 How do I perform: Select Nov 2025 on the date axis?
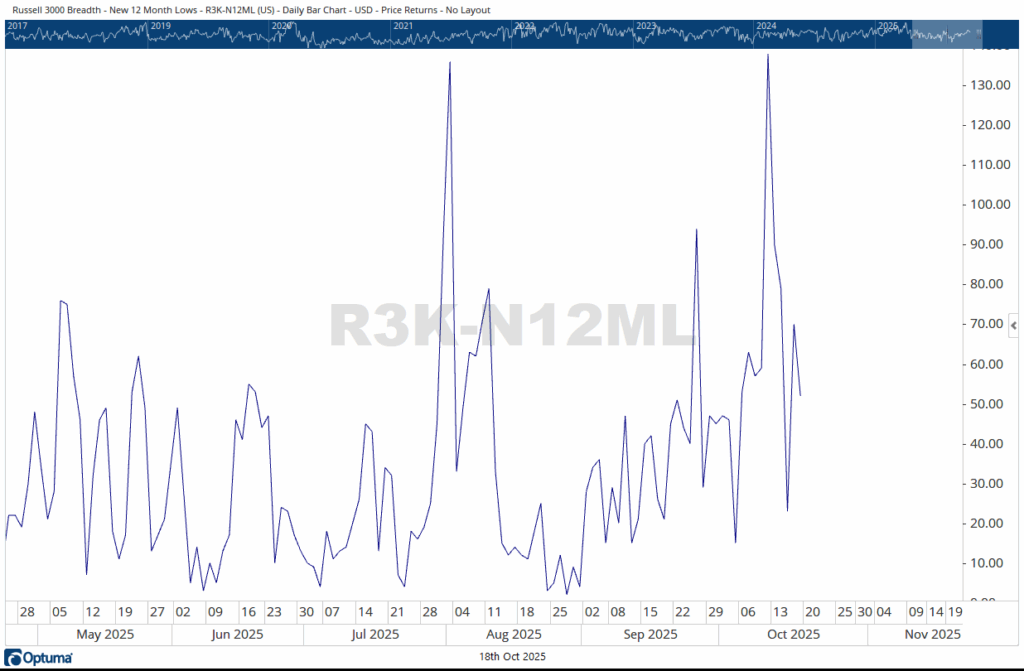(931, 634)
